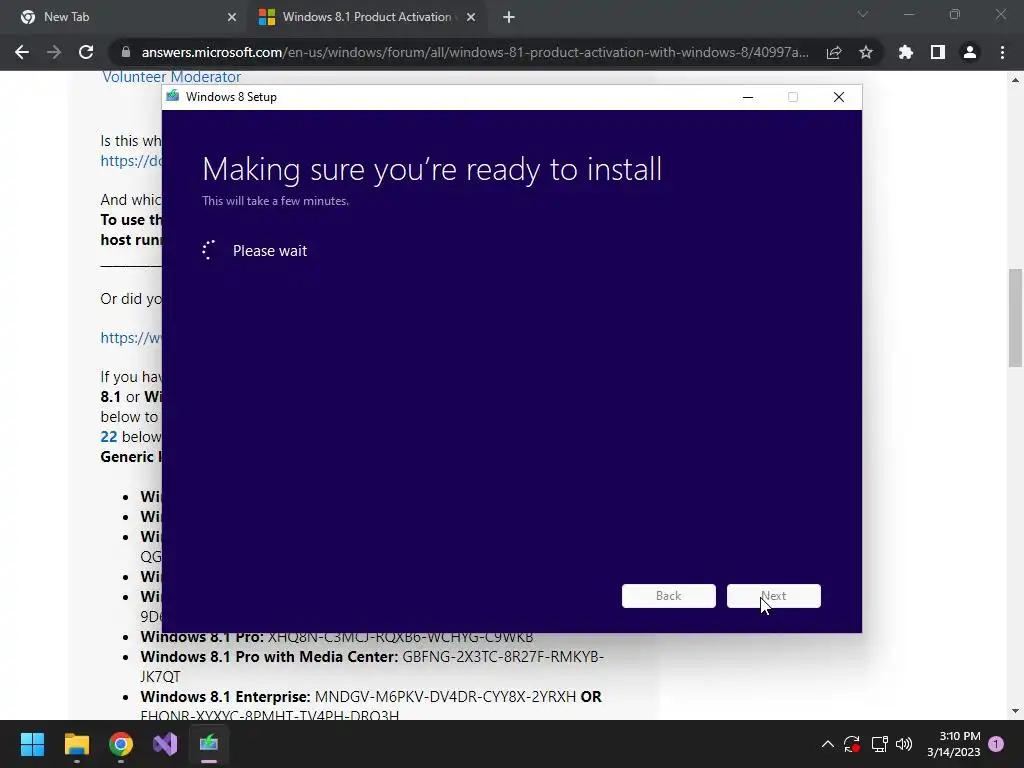Viewport: 1024px width, 768px height.
Task: Click the URL address bar
Action: point(475,52)
